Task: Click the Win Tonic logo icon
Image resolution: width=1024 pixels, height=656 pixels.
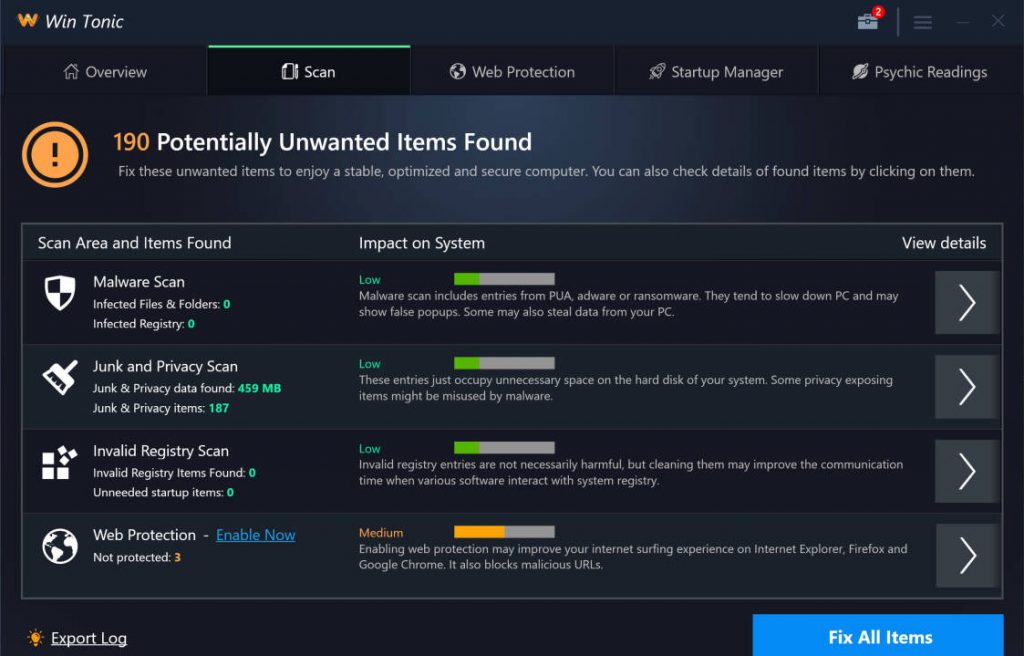Action: point(29,20)
